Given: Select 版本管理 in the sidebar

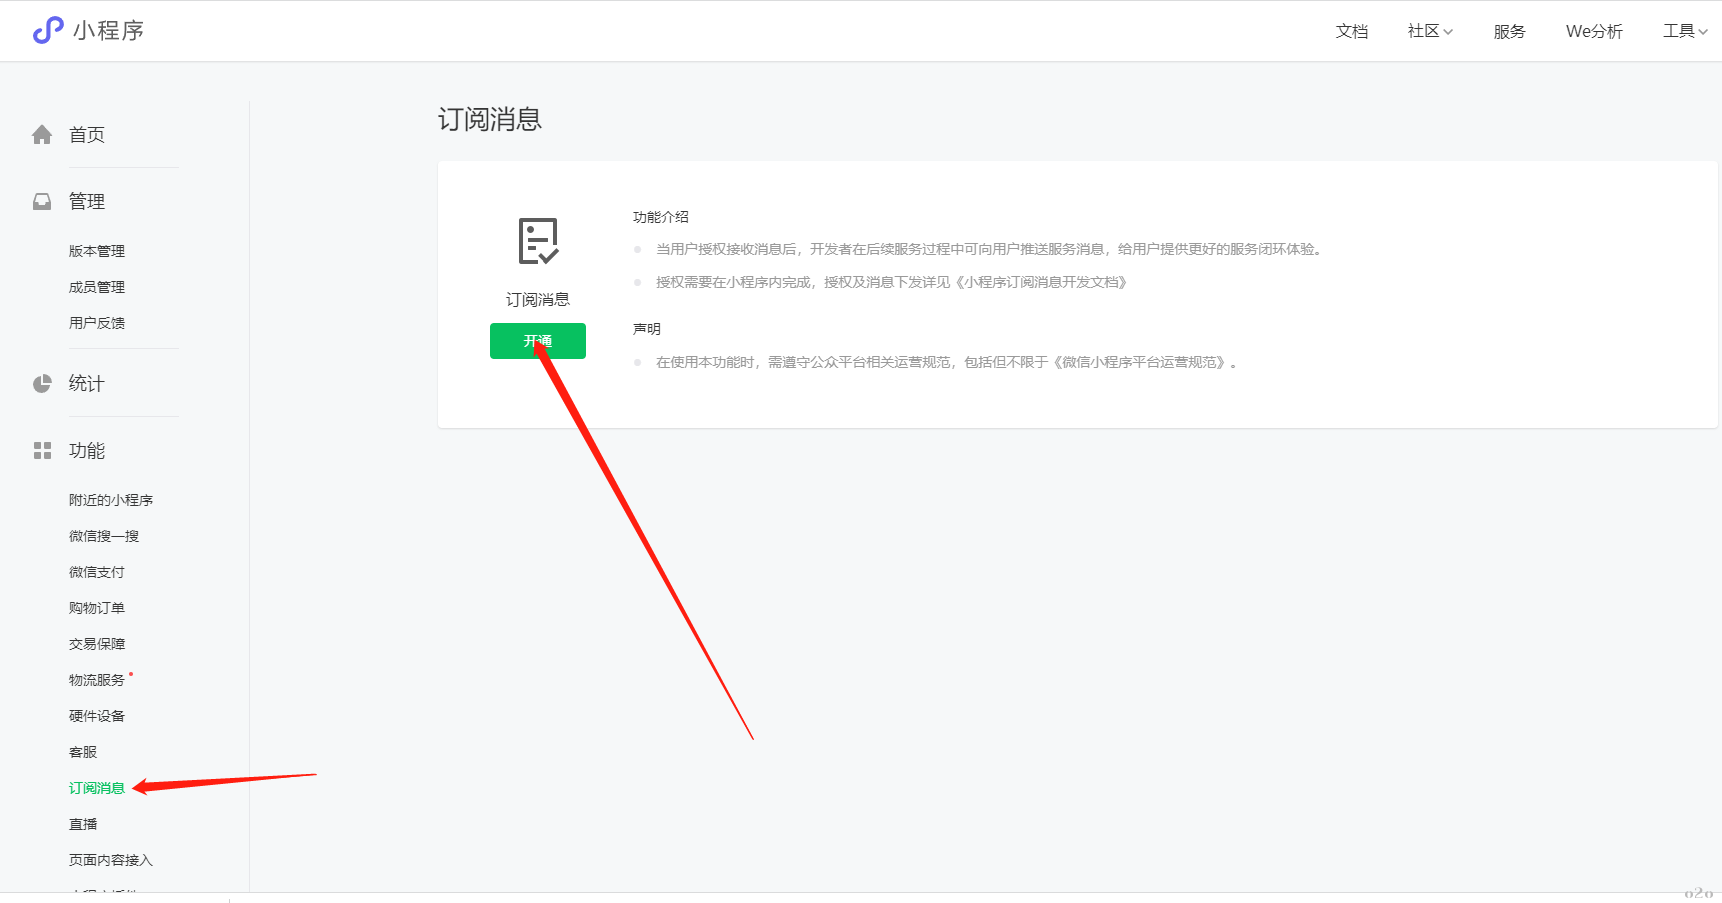Looking at the screenshot, I should tap(97, 251).
